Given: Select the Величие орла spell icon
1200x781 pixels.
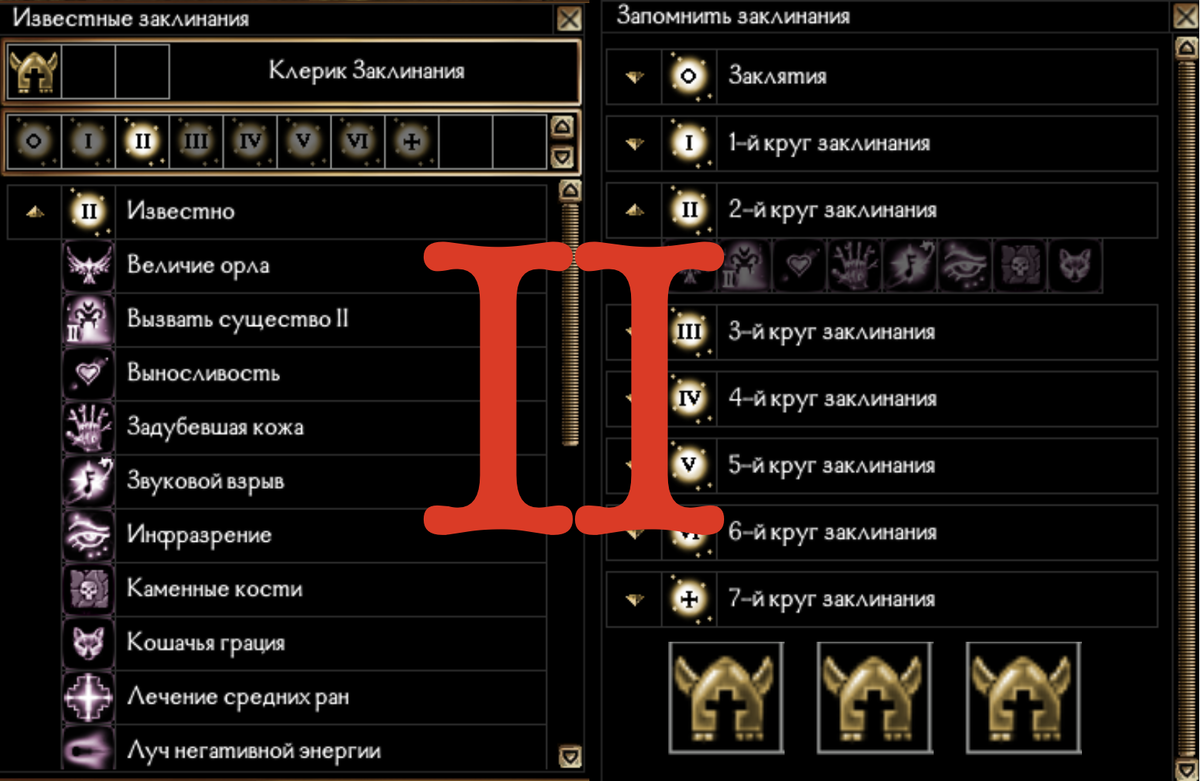Looking at the screenshot, I should click(x=88, y=266).
